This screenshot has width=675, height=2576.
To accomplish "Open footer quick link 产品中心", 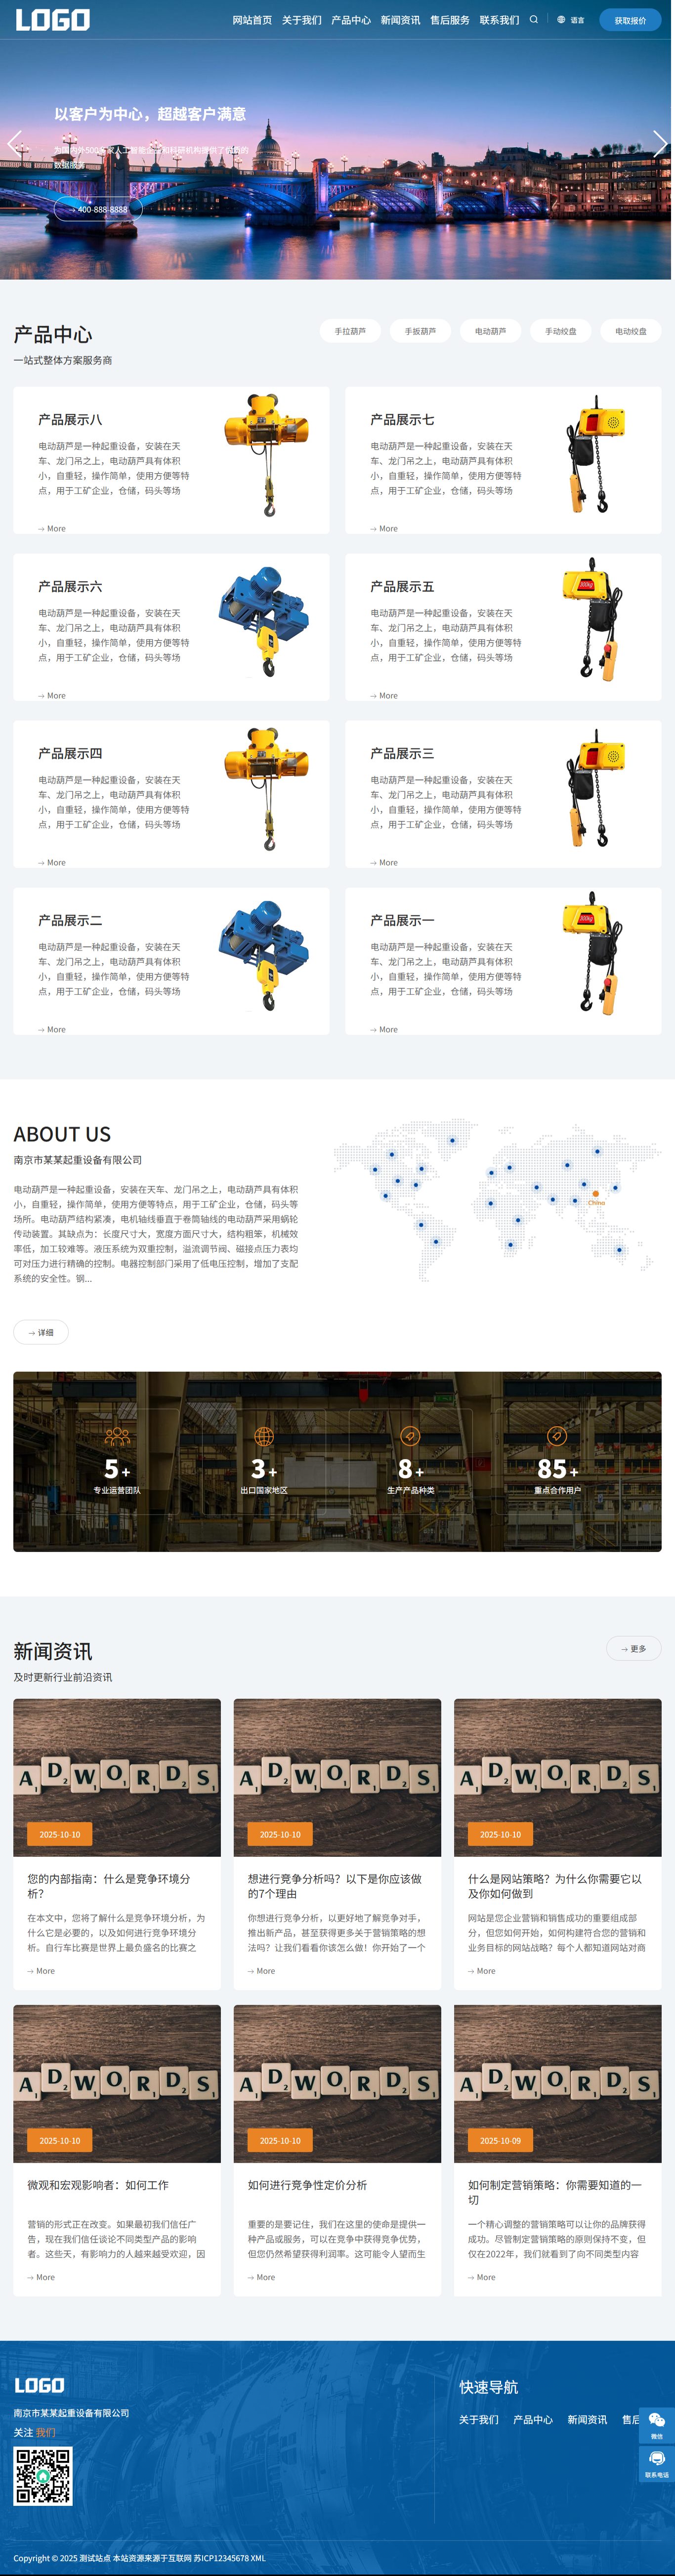I will [533, 2419].
